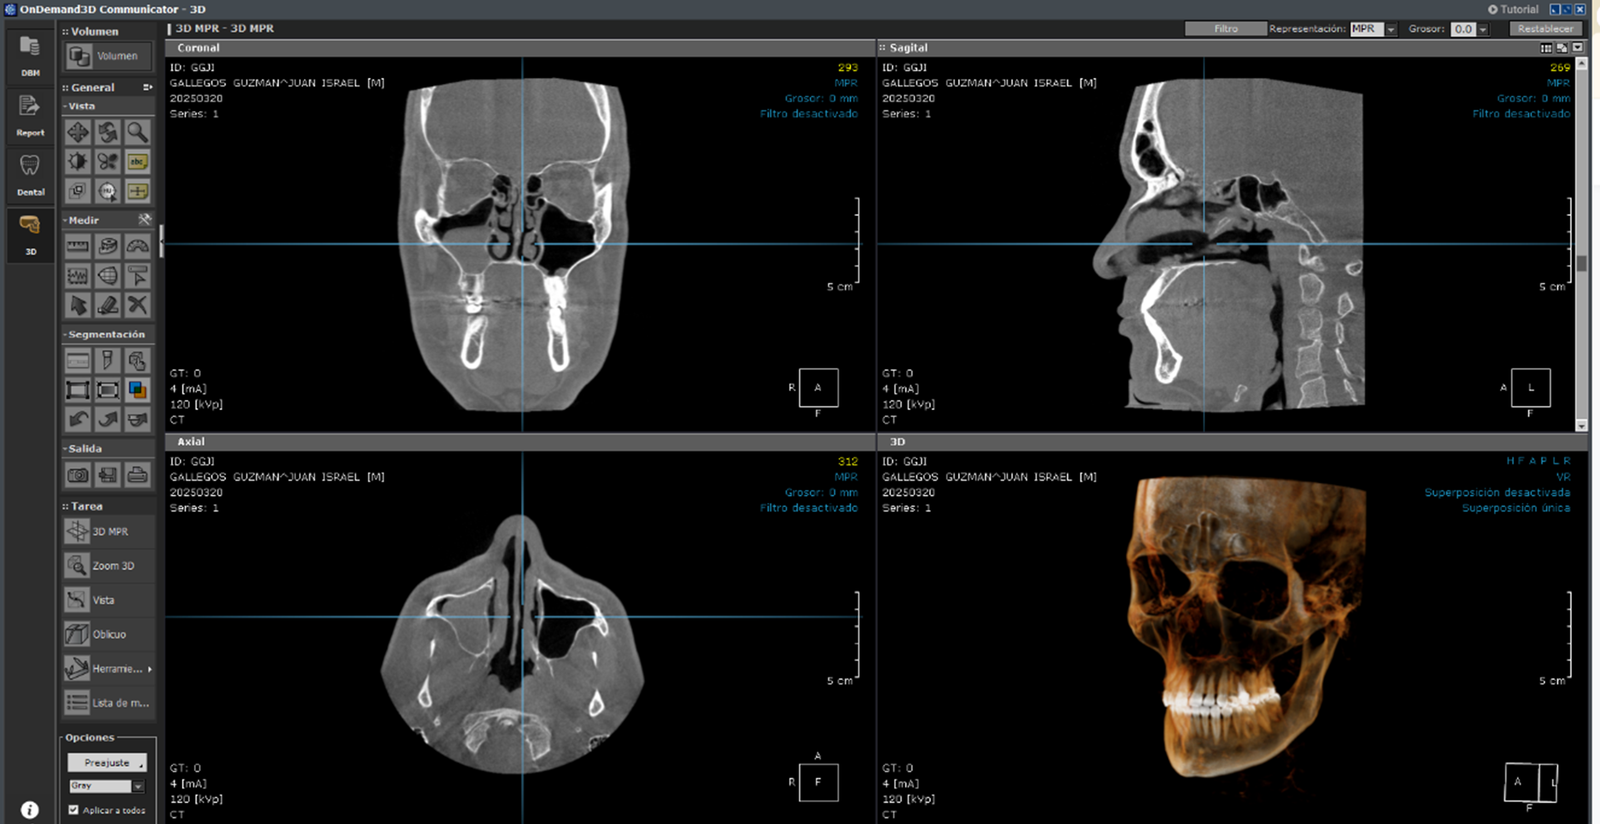This screenshot has width=1600, height=824.
Task: Click the delete measurement X tool
Action: click(x=137, y=305)
